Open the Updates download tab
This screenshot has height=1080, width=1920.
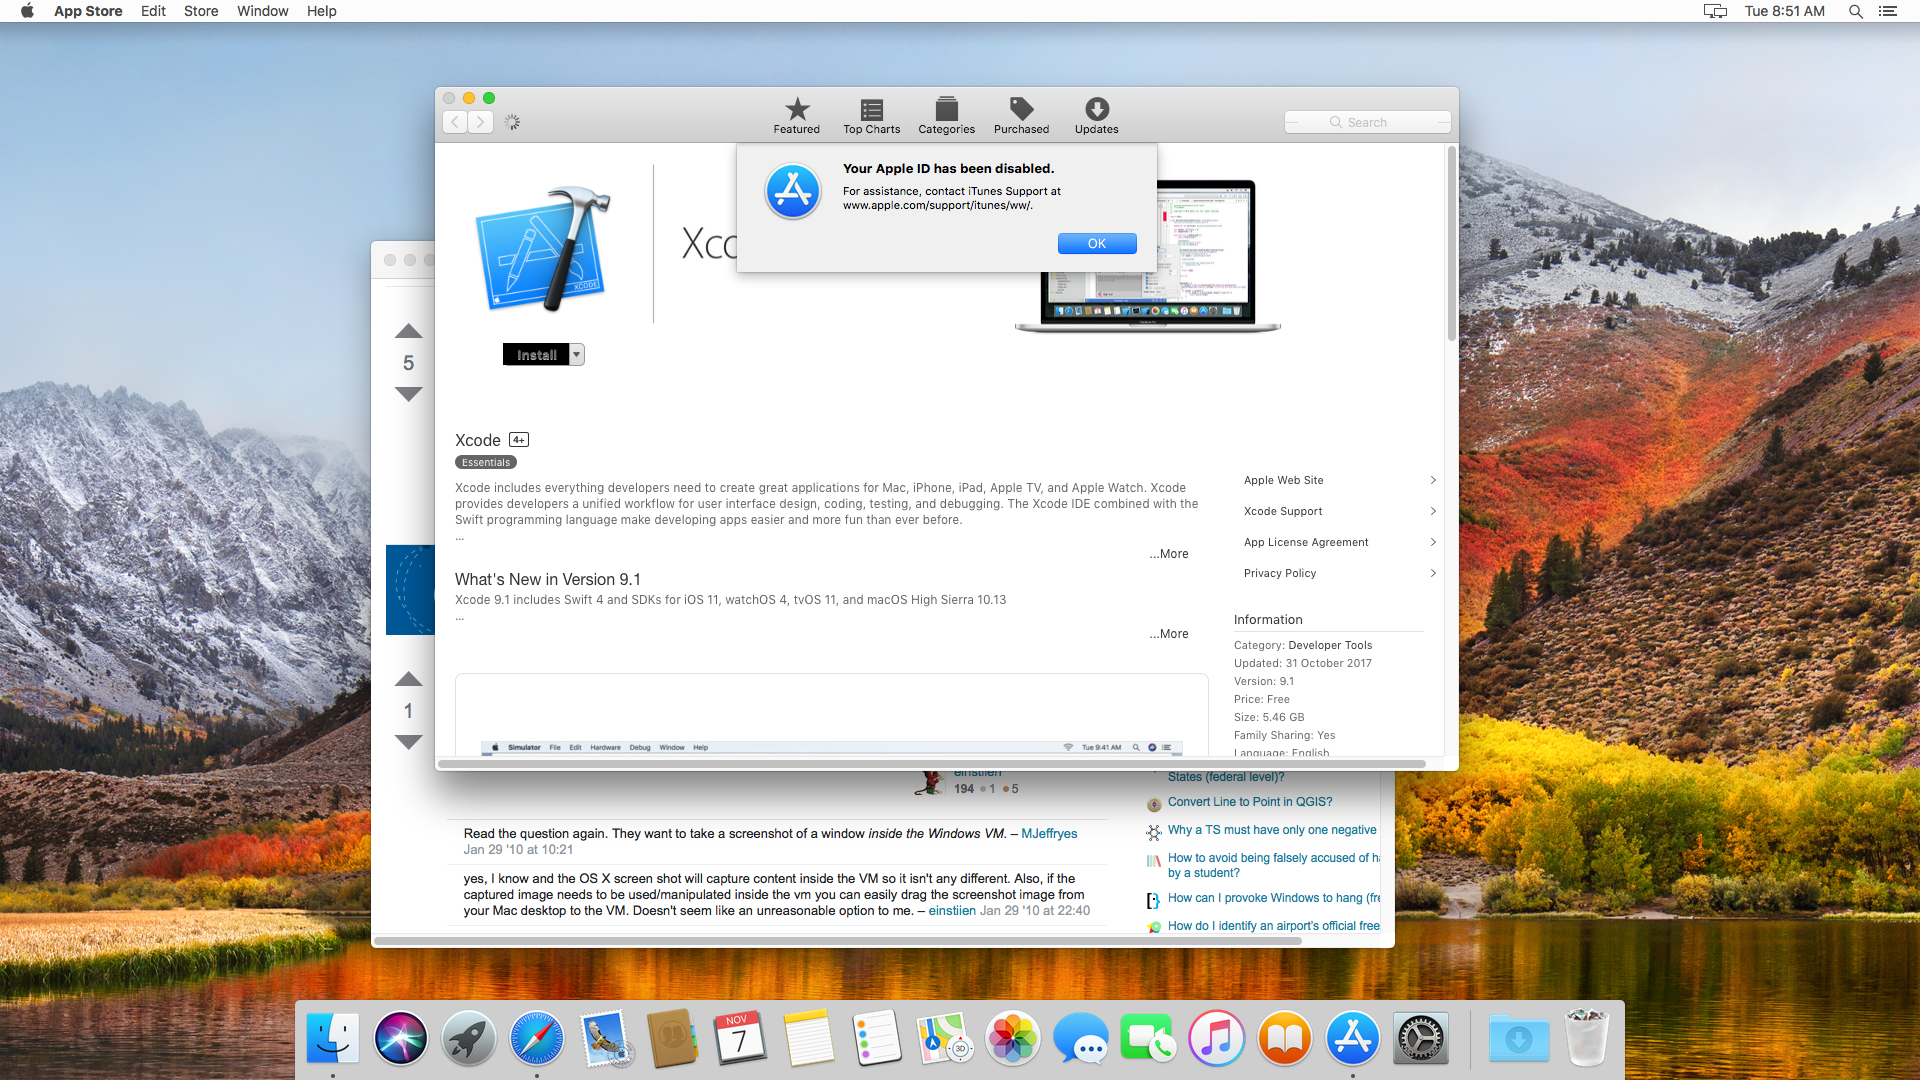tap(1096, 115)
